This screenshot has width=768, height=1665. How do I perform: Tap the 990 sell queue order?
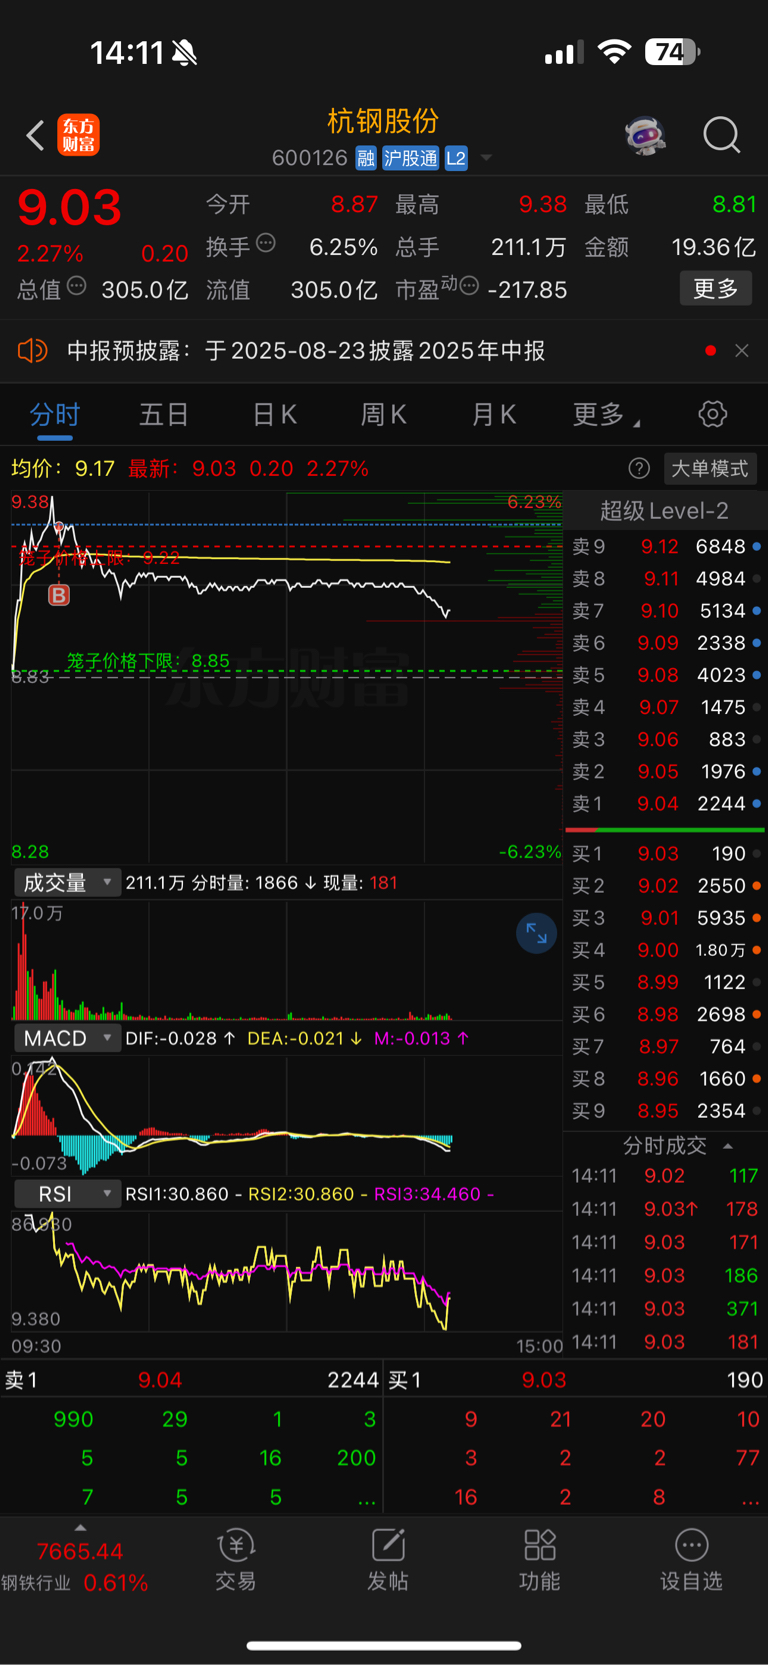coord(73,1419)
